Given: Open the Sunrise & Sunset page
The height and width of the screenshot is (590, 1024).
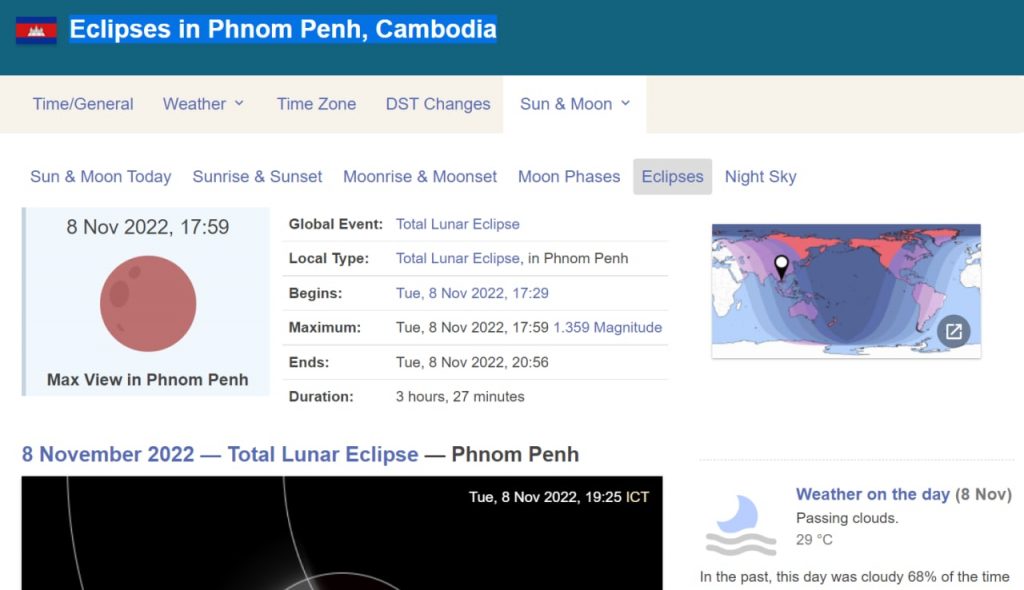Looking at the screenshot, I should pos(257,177).
